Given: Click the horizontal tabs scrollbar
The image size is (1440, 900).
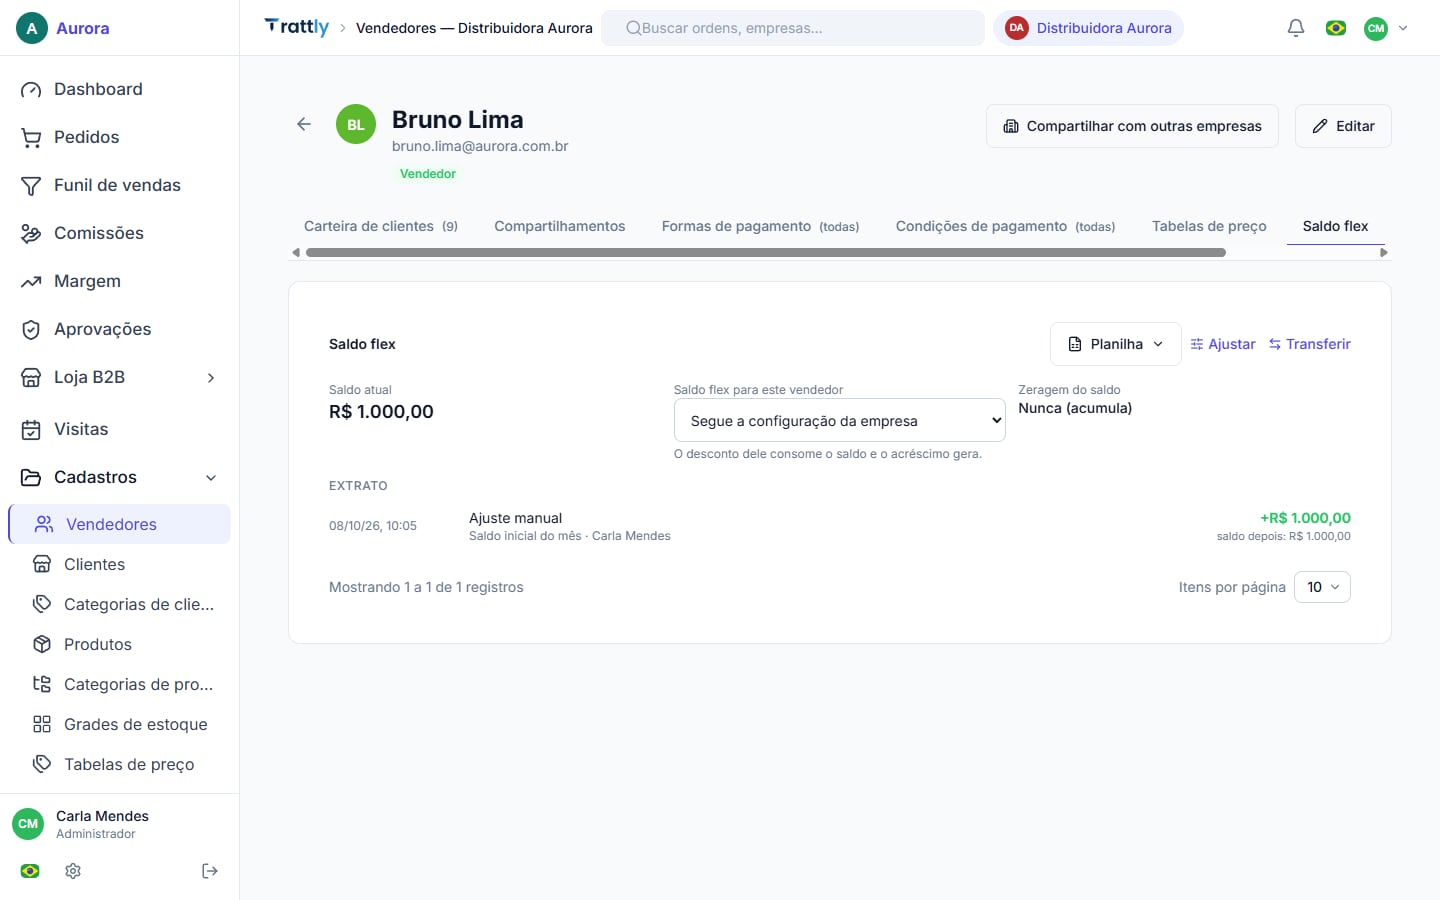Looking at the screenshot, I should [x=766, y=253].
